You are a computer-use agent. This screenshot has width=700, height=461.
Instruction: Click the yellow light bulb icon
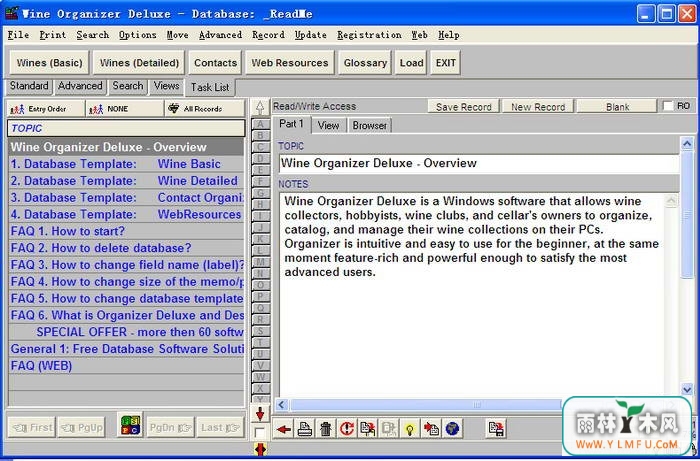pos(410,429)
